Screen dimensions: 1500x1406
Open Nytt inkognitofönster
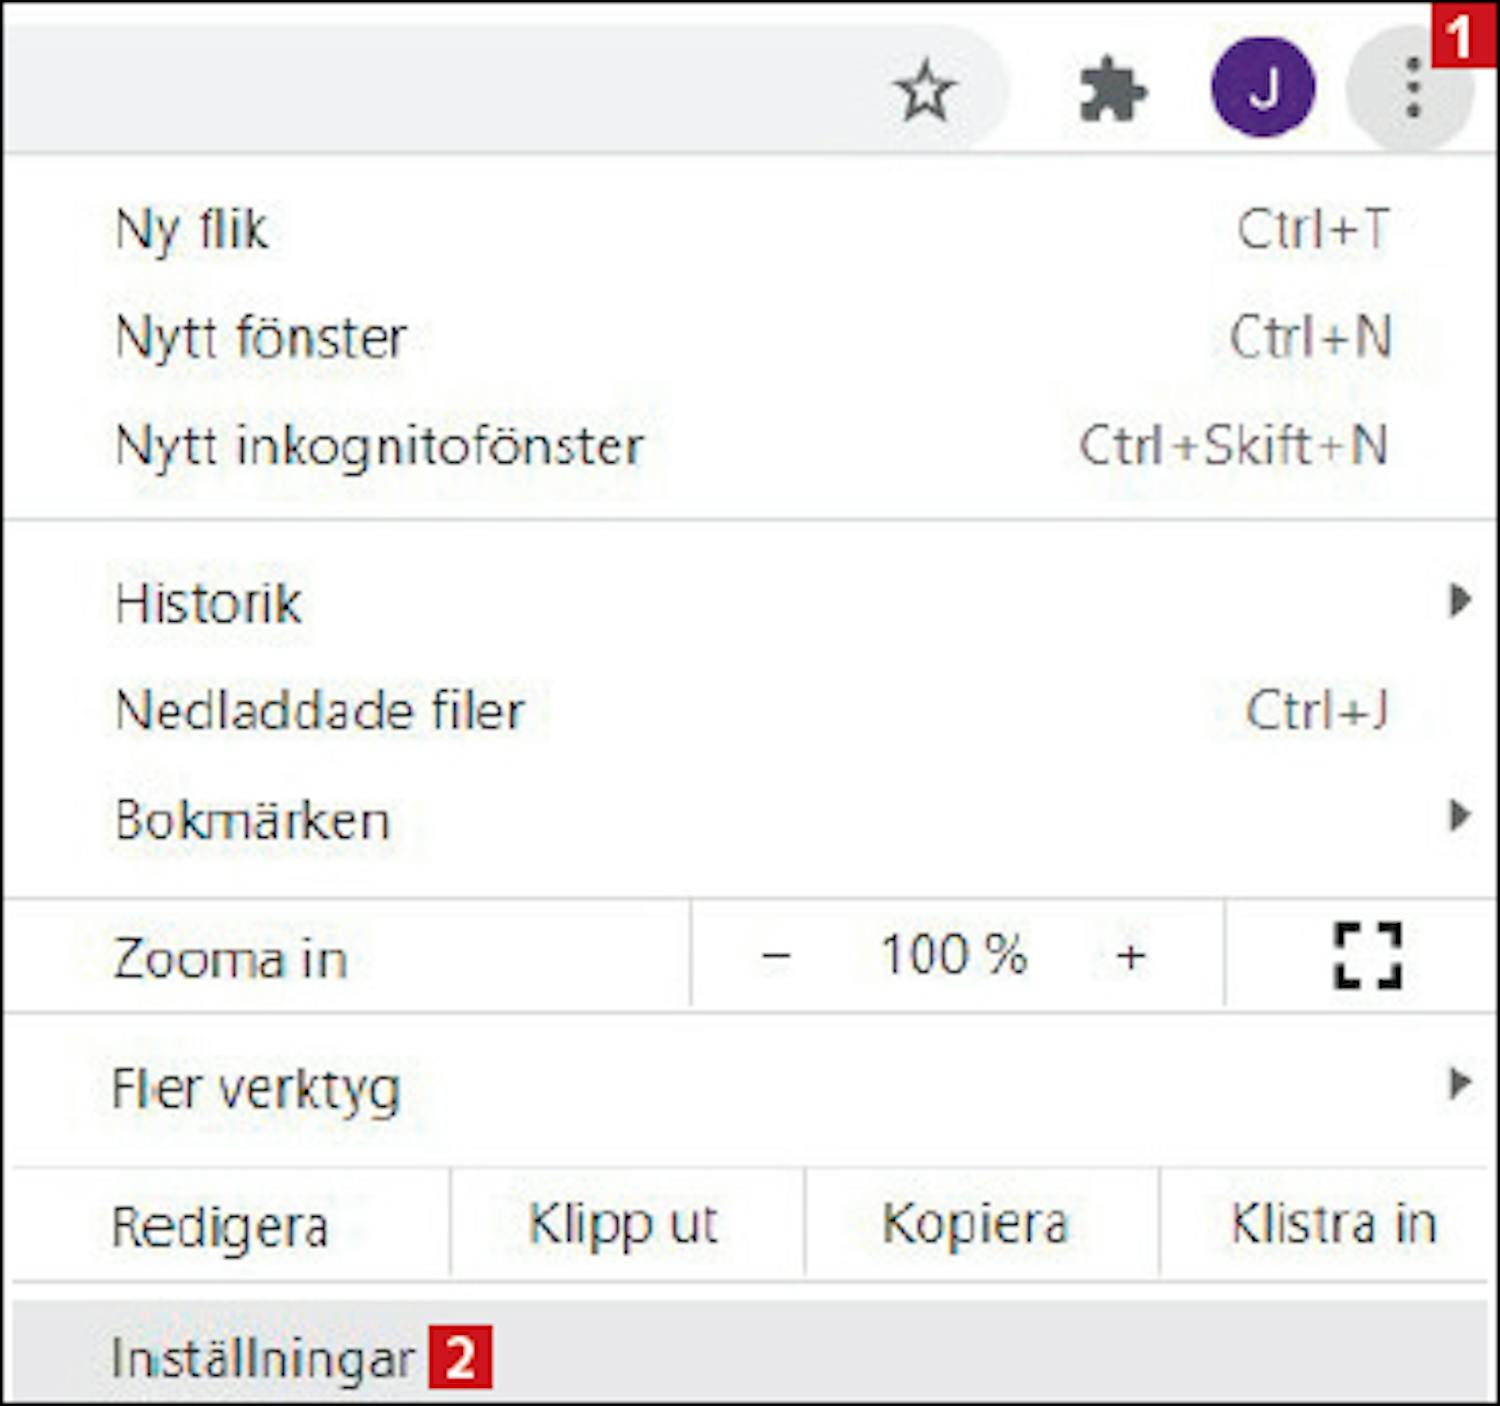click(x=380, y=446)
